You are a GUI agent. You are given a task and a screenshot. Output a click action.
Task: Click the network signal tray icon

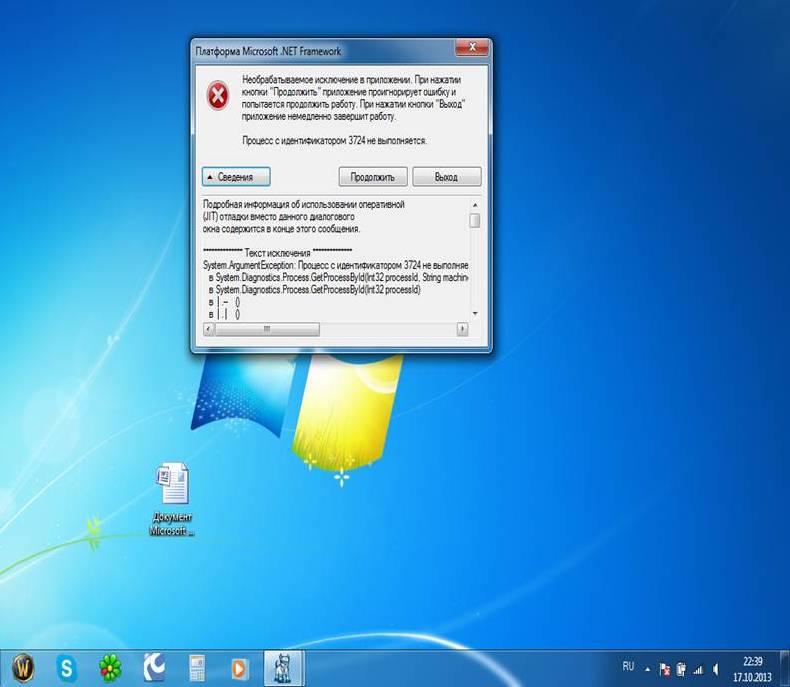tap(698, 670)
